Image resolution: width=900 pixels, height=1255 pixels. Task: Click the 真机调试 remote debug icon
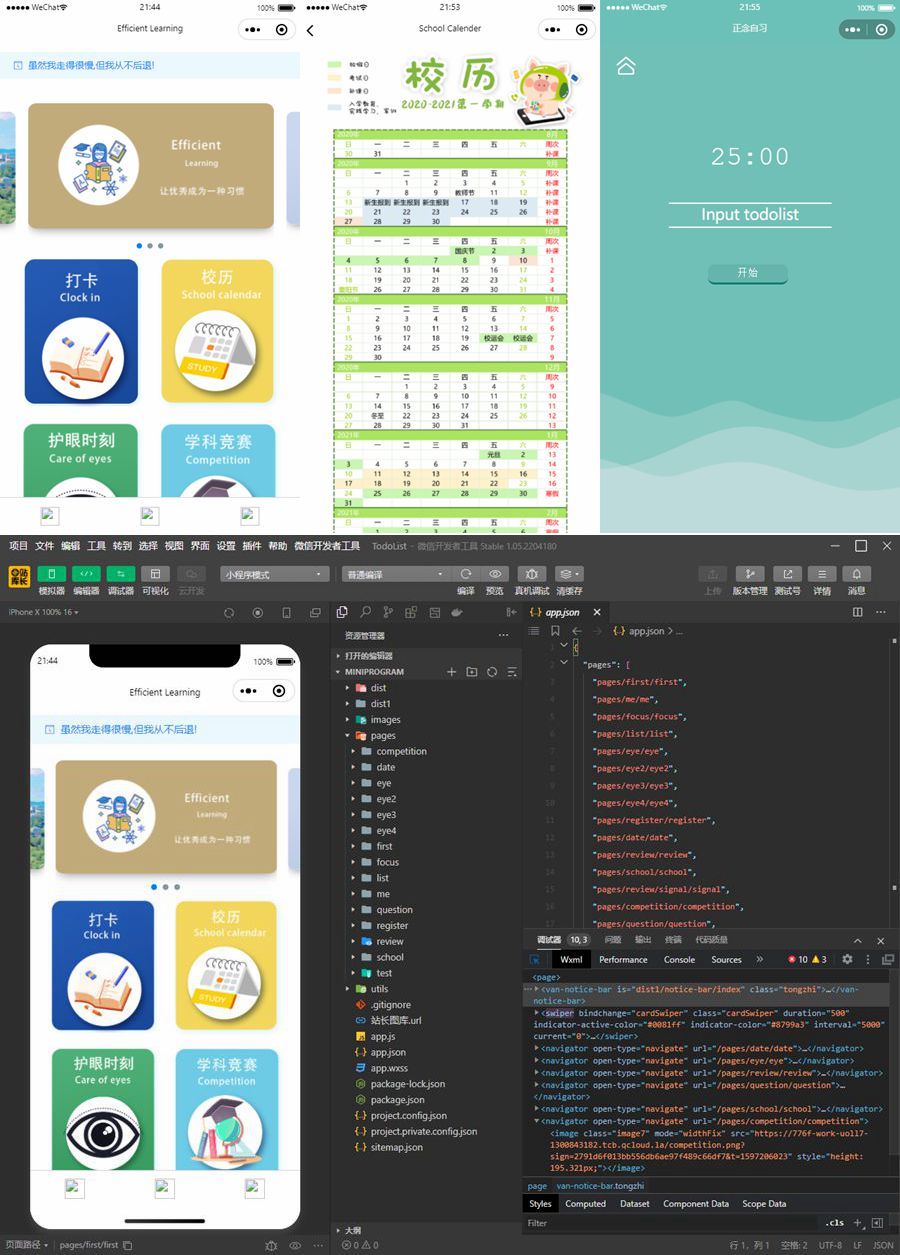(531, 574)
